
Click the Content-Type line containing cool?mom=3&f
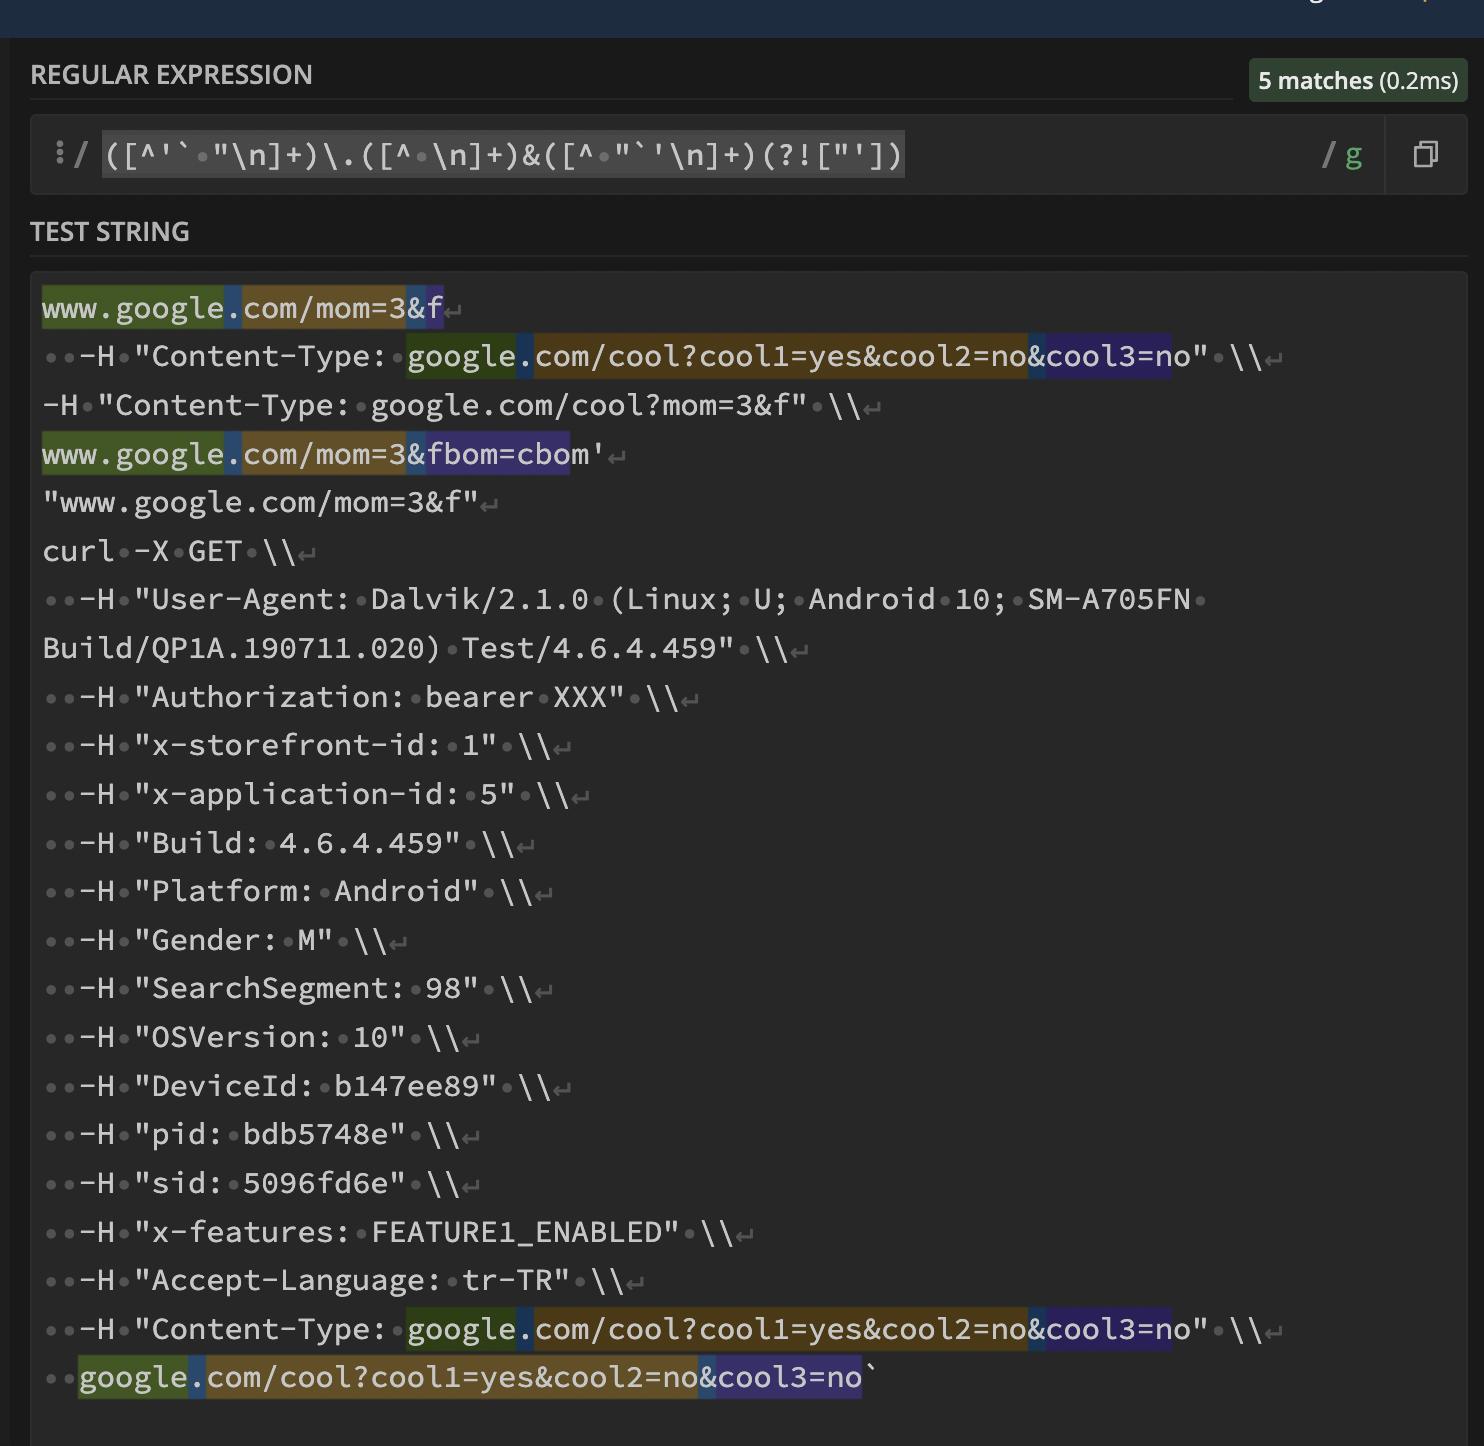(462, 406)
